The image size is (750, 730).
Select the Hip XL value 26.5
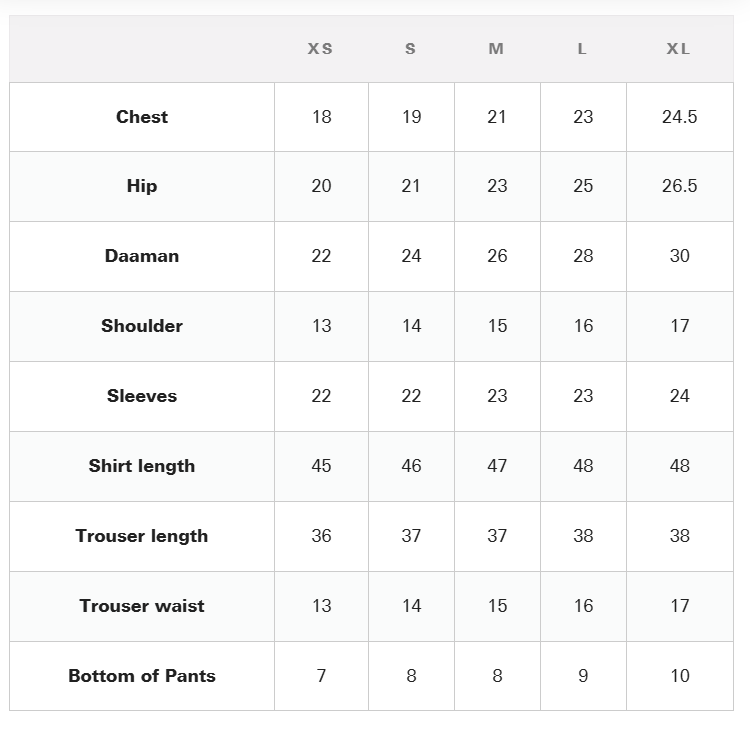click(x=680, y=186)
